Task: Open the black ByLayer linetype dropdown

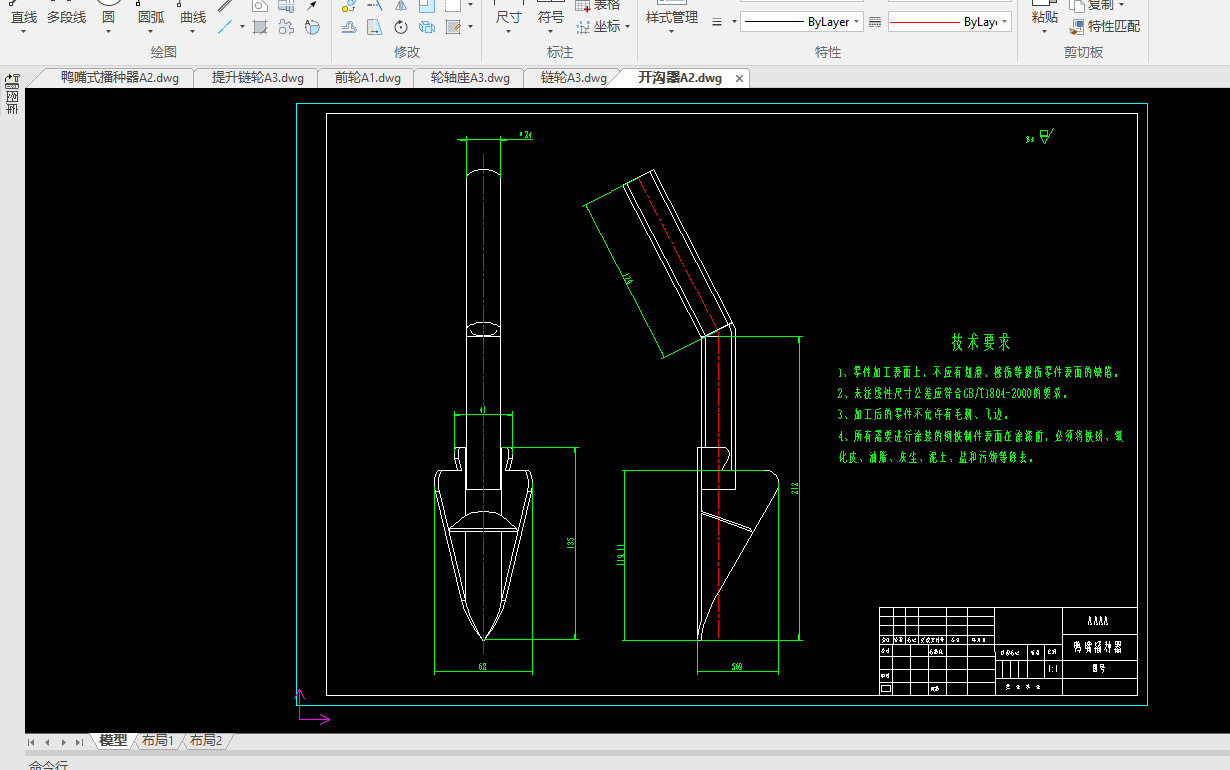Action: [x=857, y=21]
